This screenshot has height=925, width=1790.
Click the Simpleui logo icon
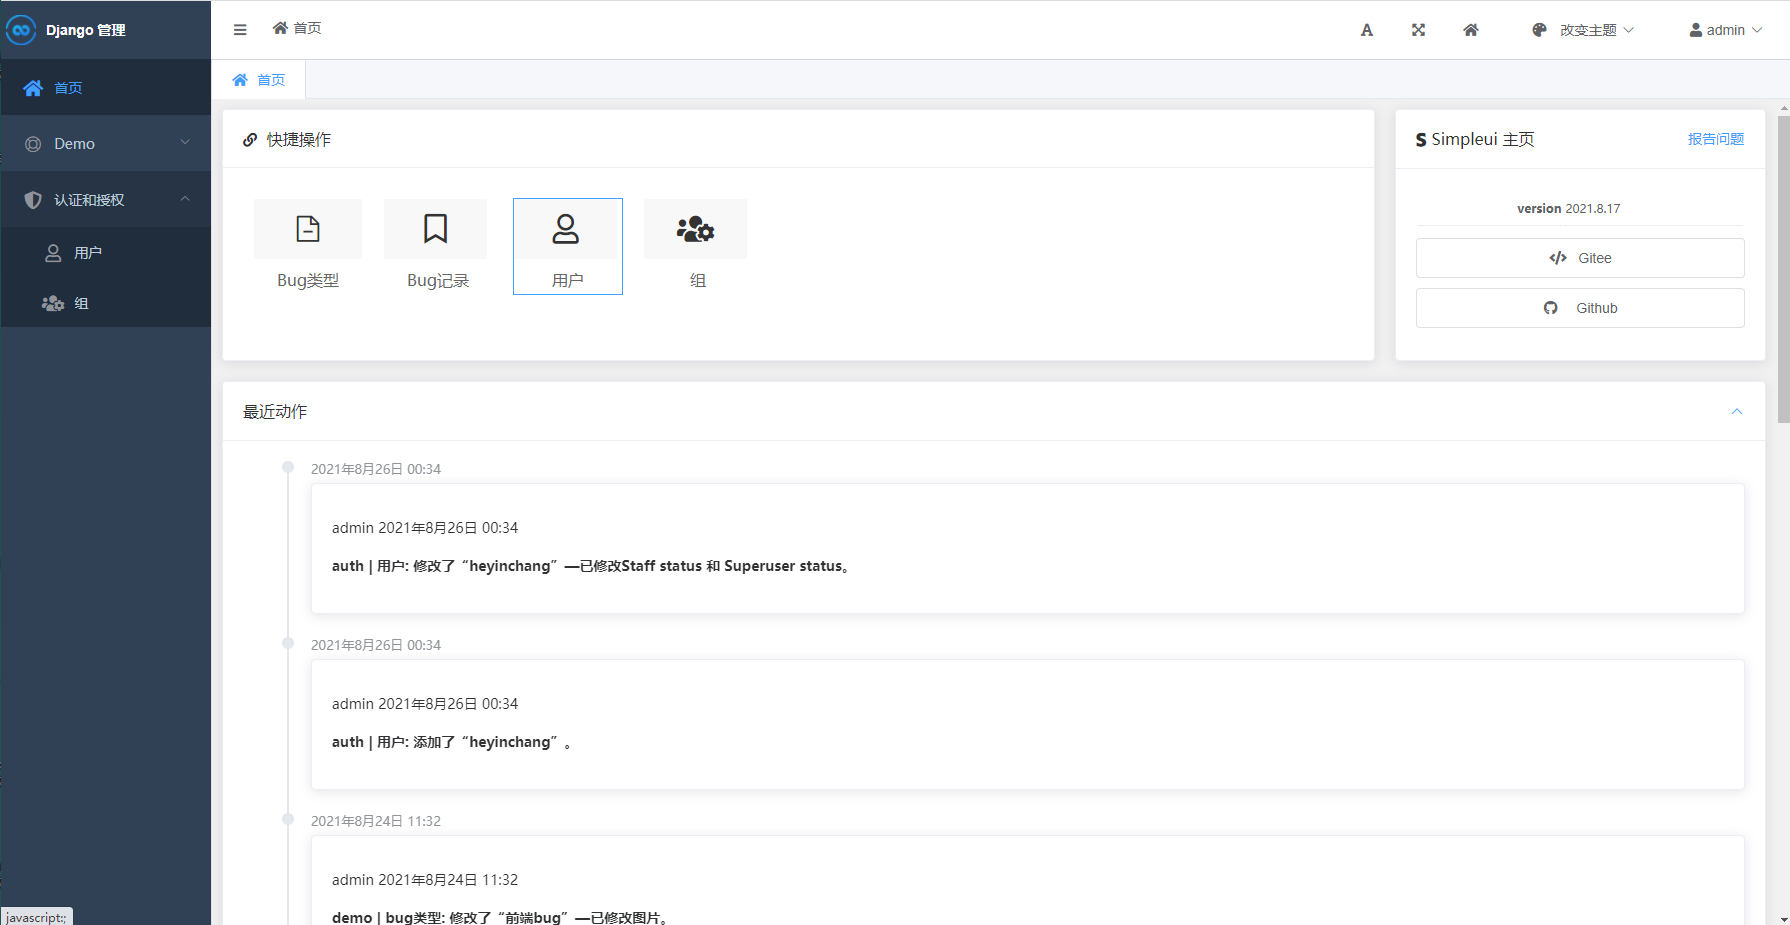click(1421, 139)
